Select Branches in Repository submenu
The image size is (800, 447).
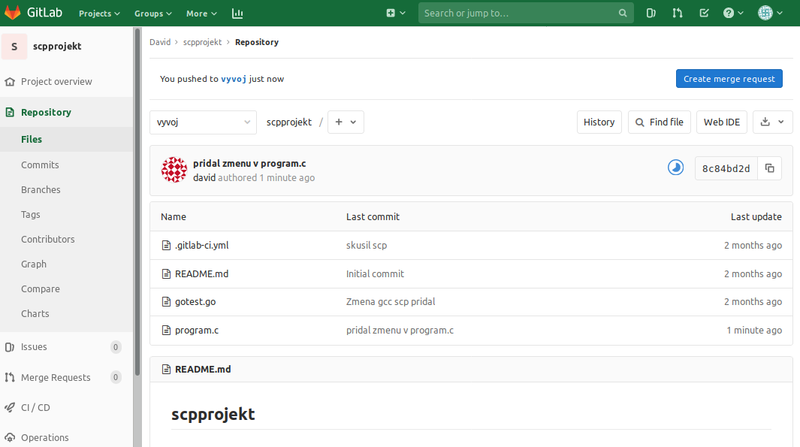[40, 190]
